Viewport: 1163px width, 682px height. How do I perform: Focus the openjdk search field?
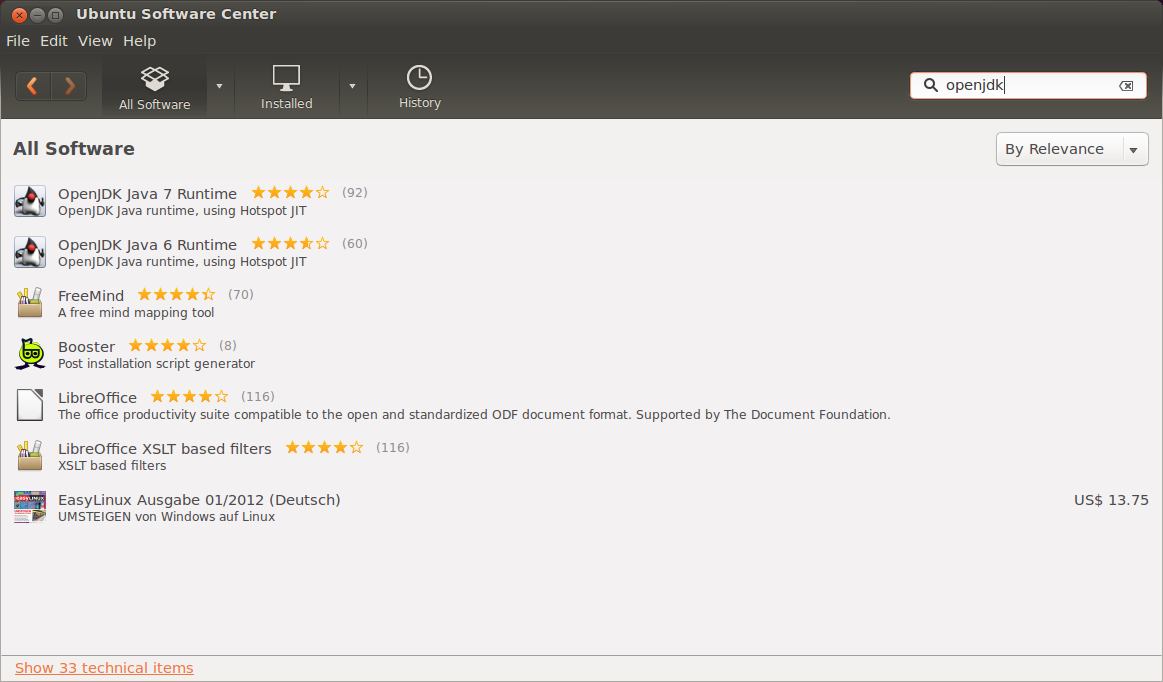[1028, 85]
